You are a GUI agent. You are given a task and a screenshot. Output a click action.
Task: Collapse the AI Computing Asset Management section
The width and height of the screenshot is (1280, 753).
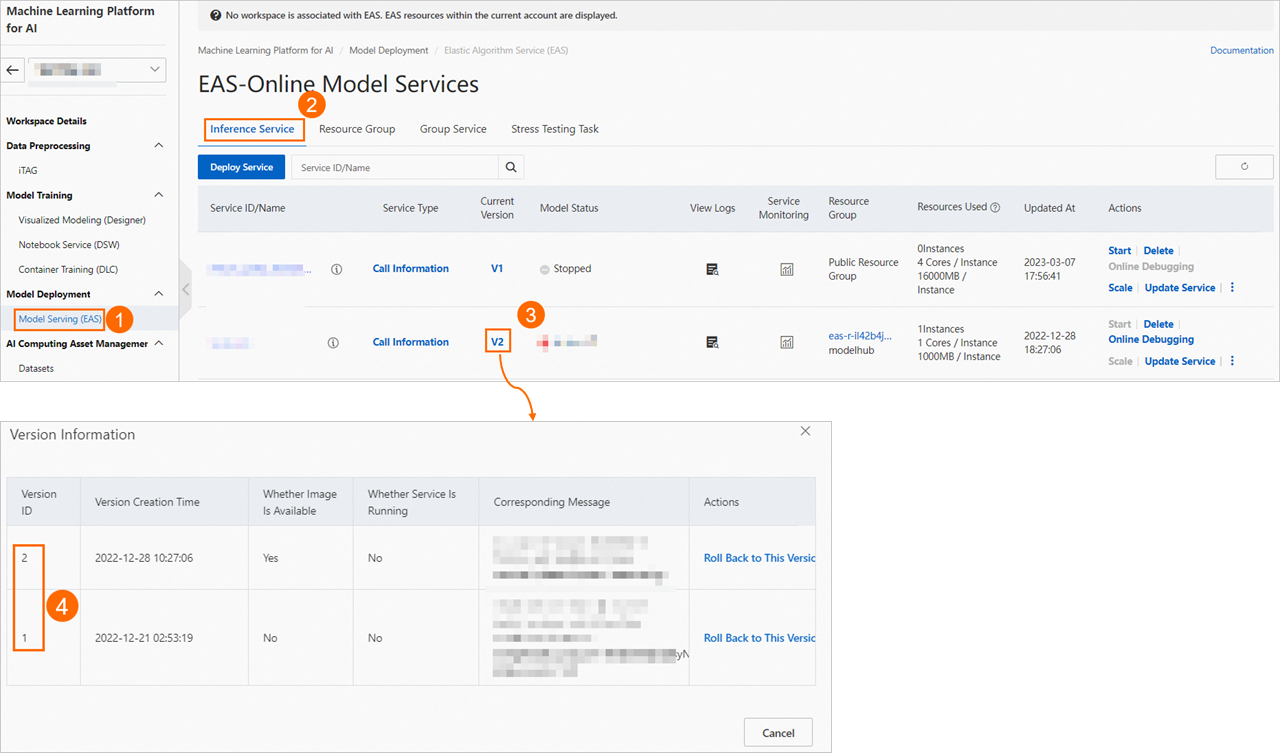tap(158, 344)
